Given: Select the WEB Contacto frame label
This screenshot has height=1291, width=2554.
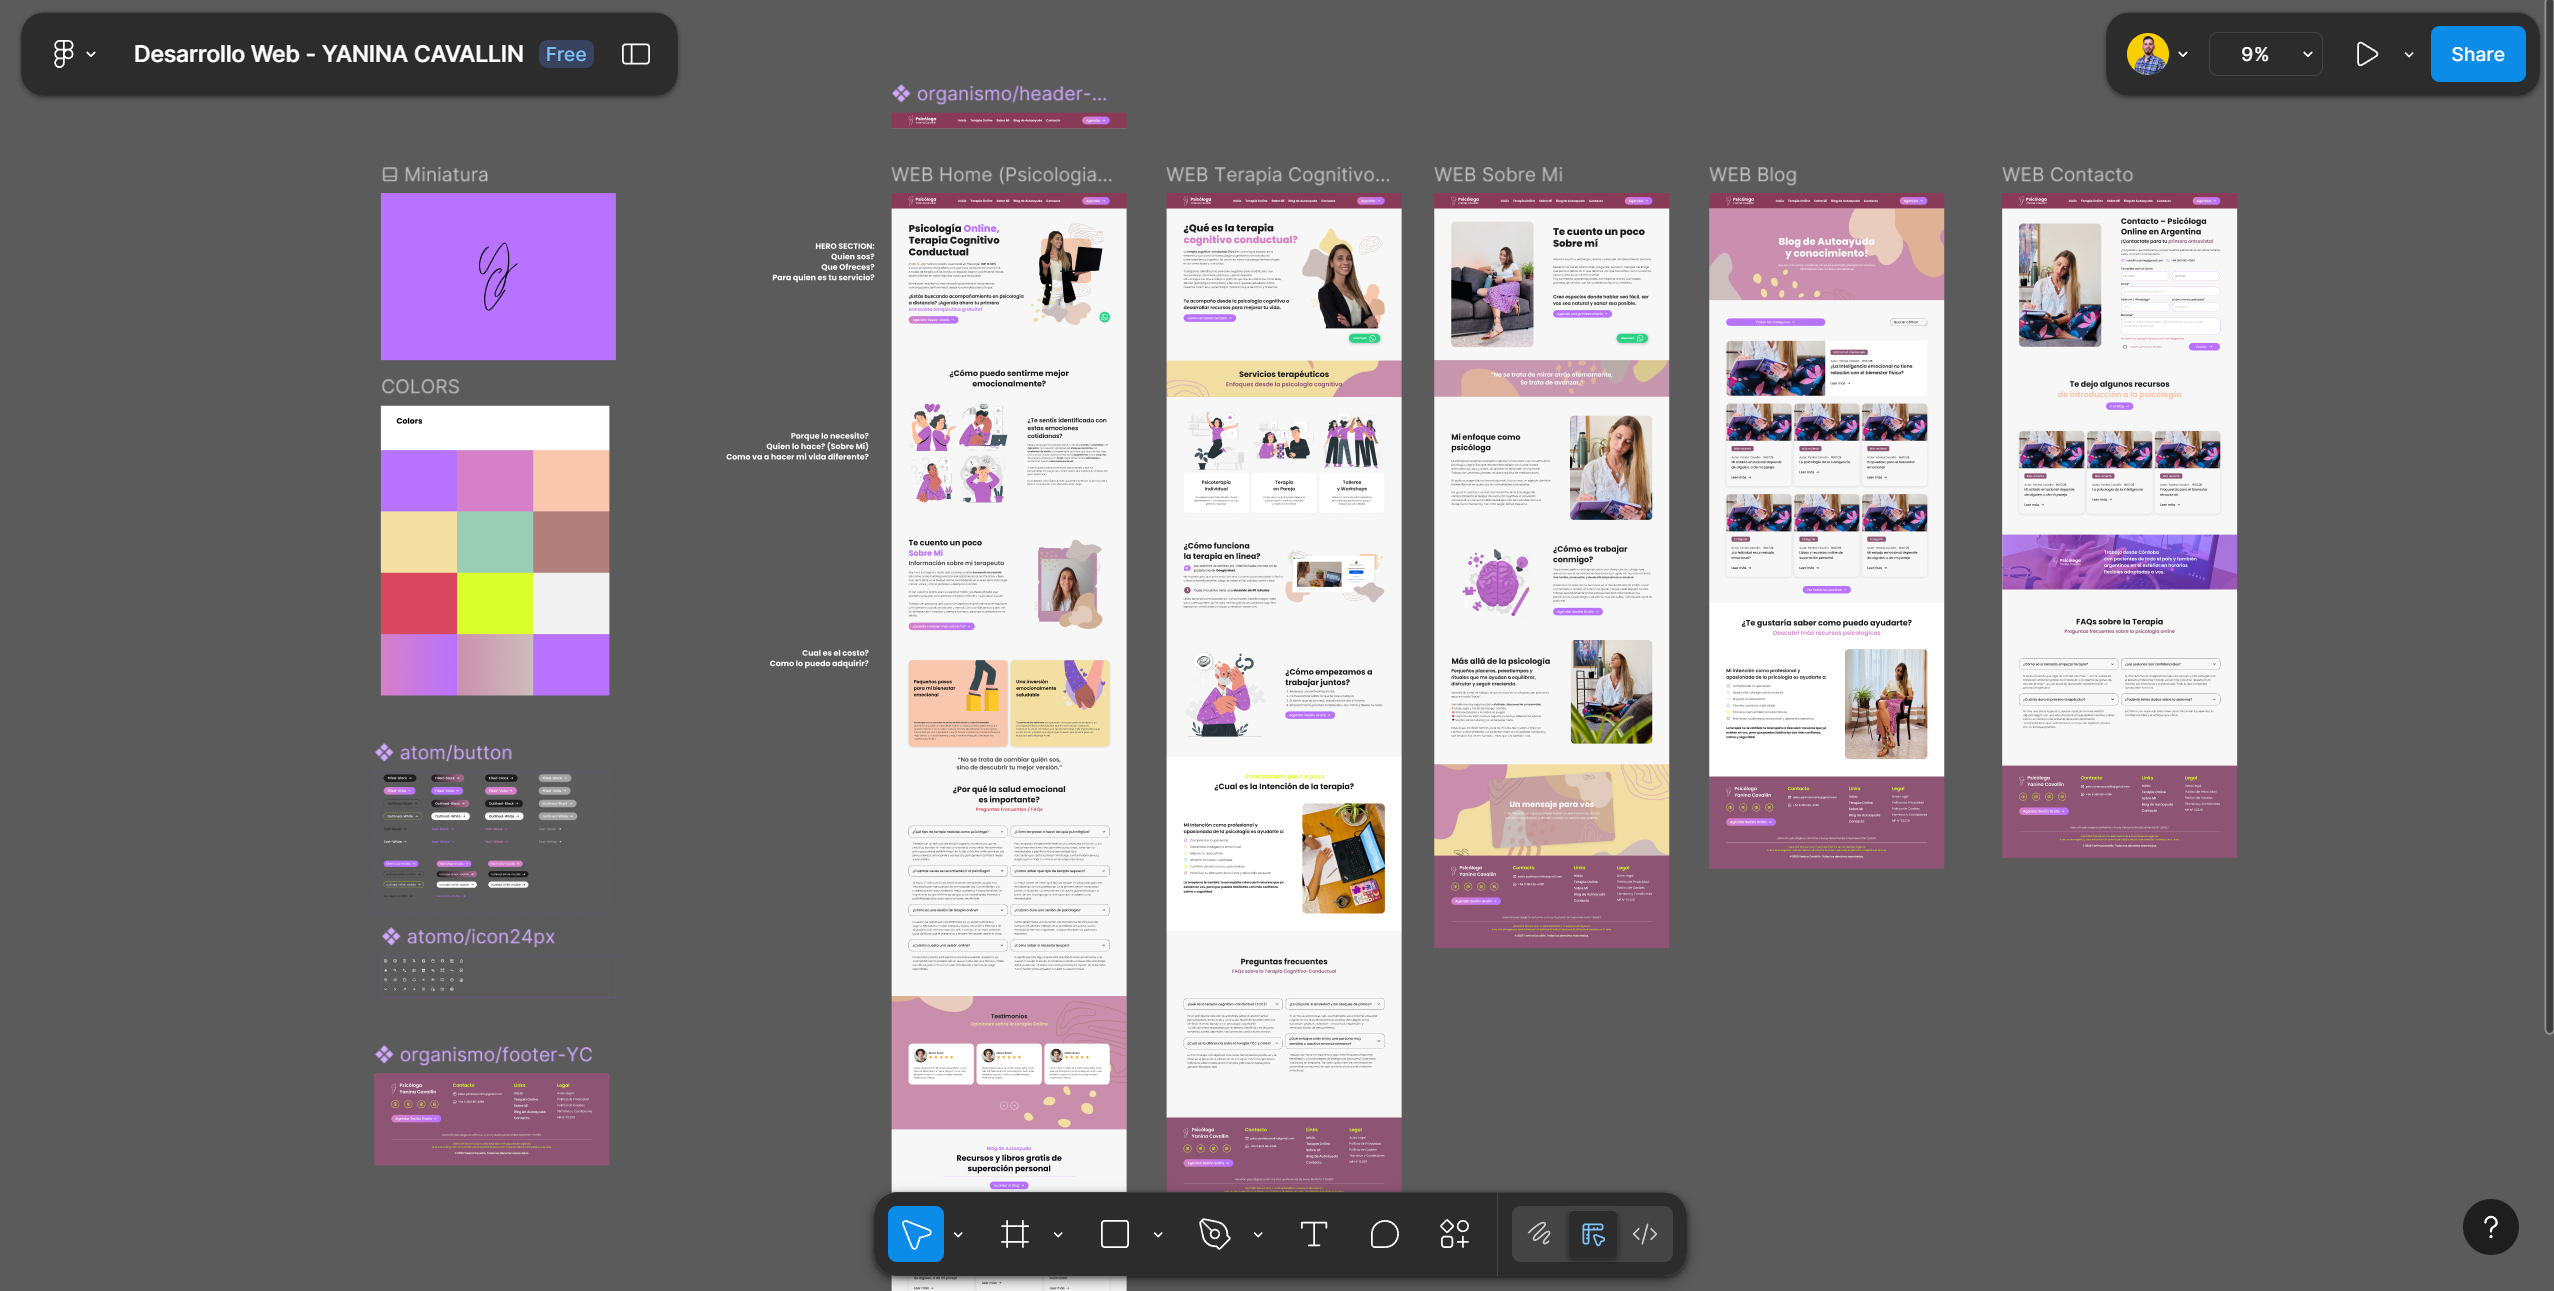Looking at the screenshot, I should (x=2067, y=175).
